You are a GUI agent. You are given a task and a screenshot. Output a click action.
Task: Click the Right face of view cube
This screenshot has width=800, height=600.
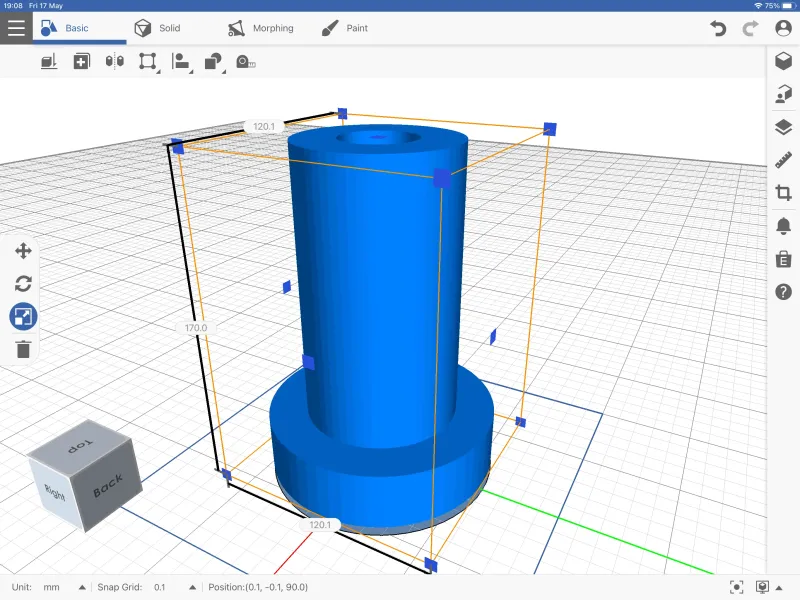[x=55, y=493]
